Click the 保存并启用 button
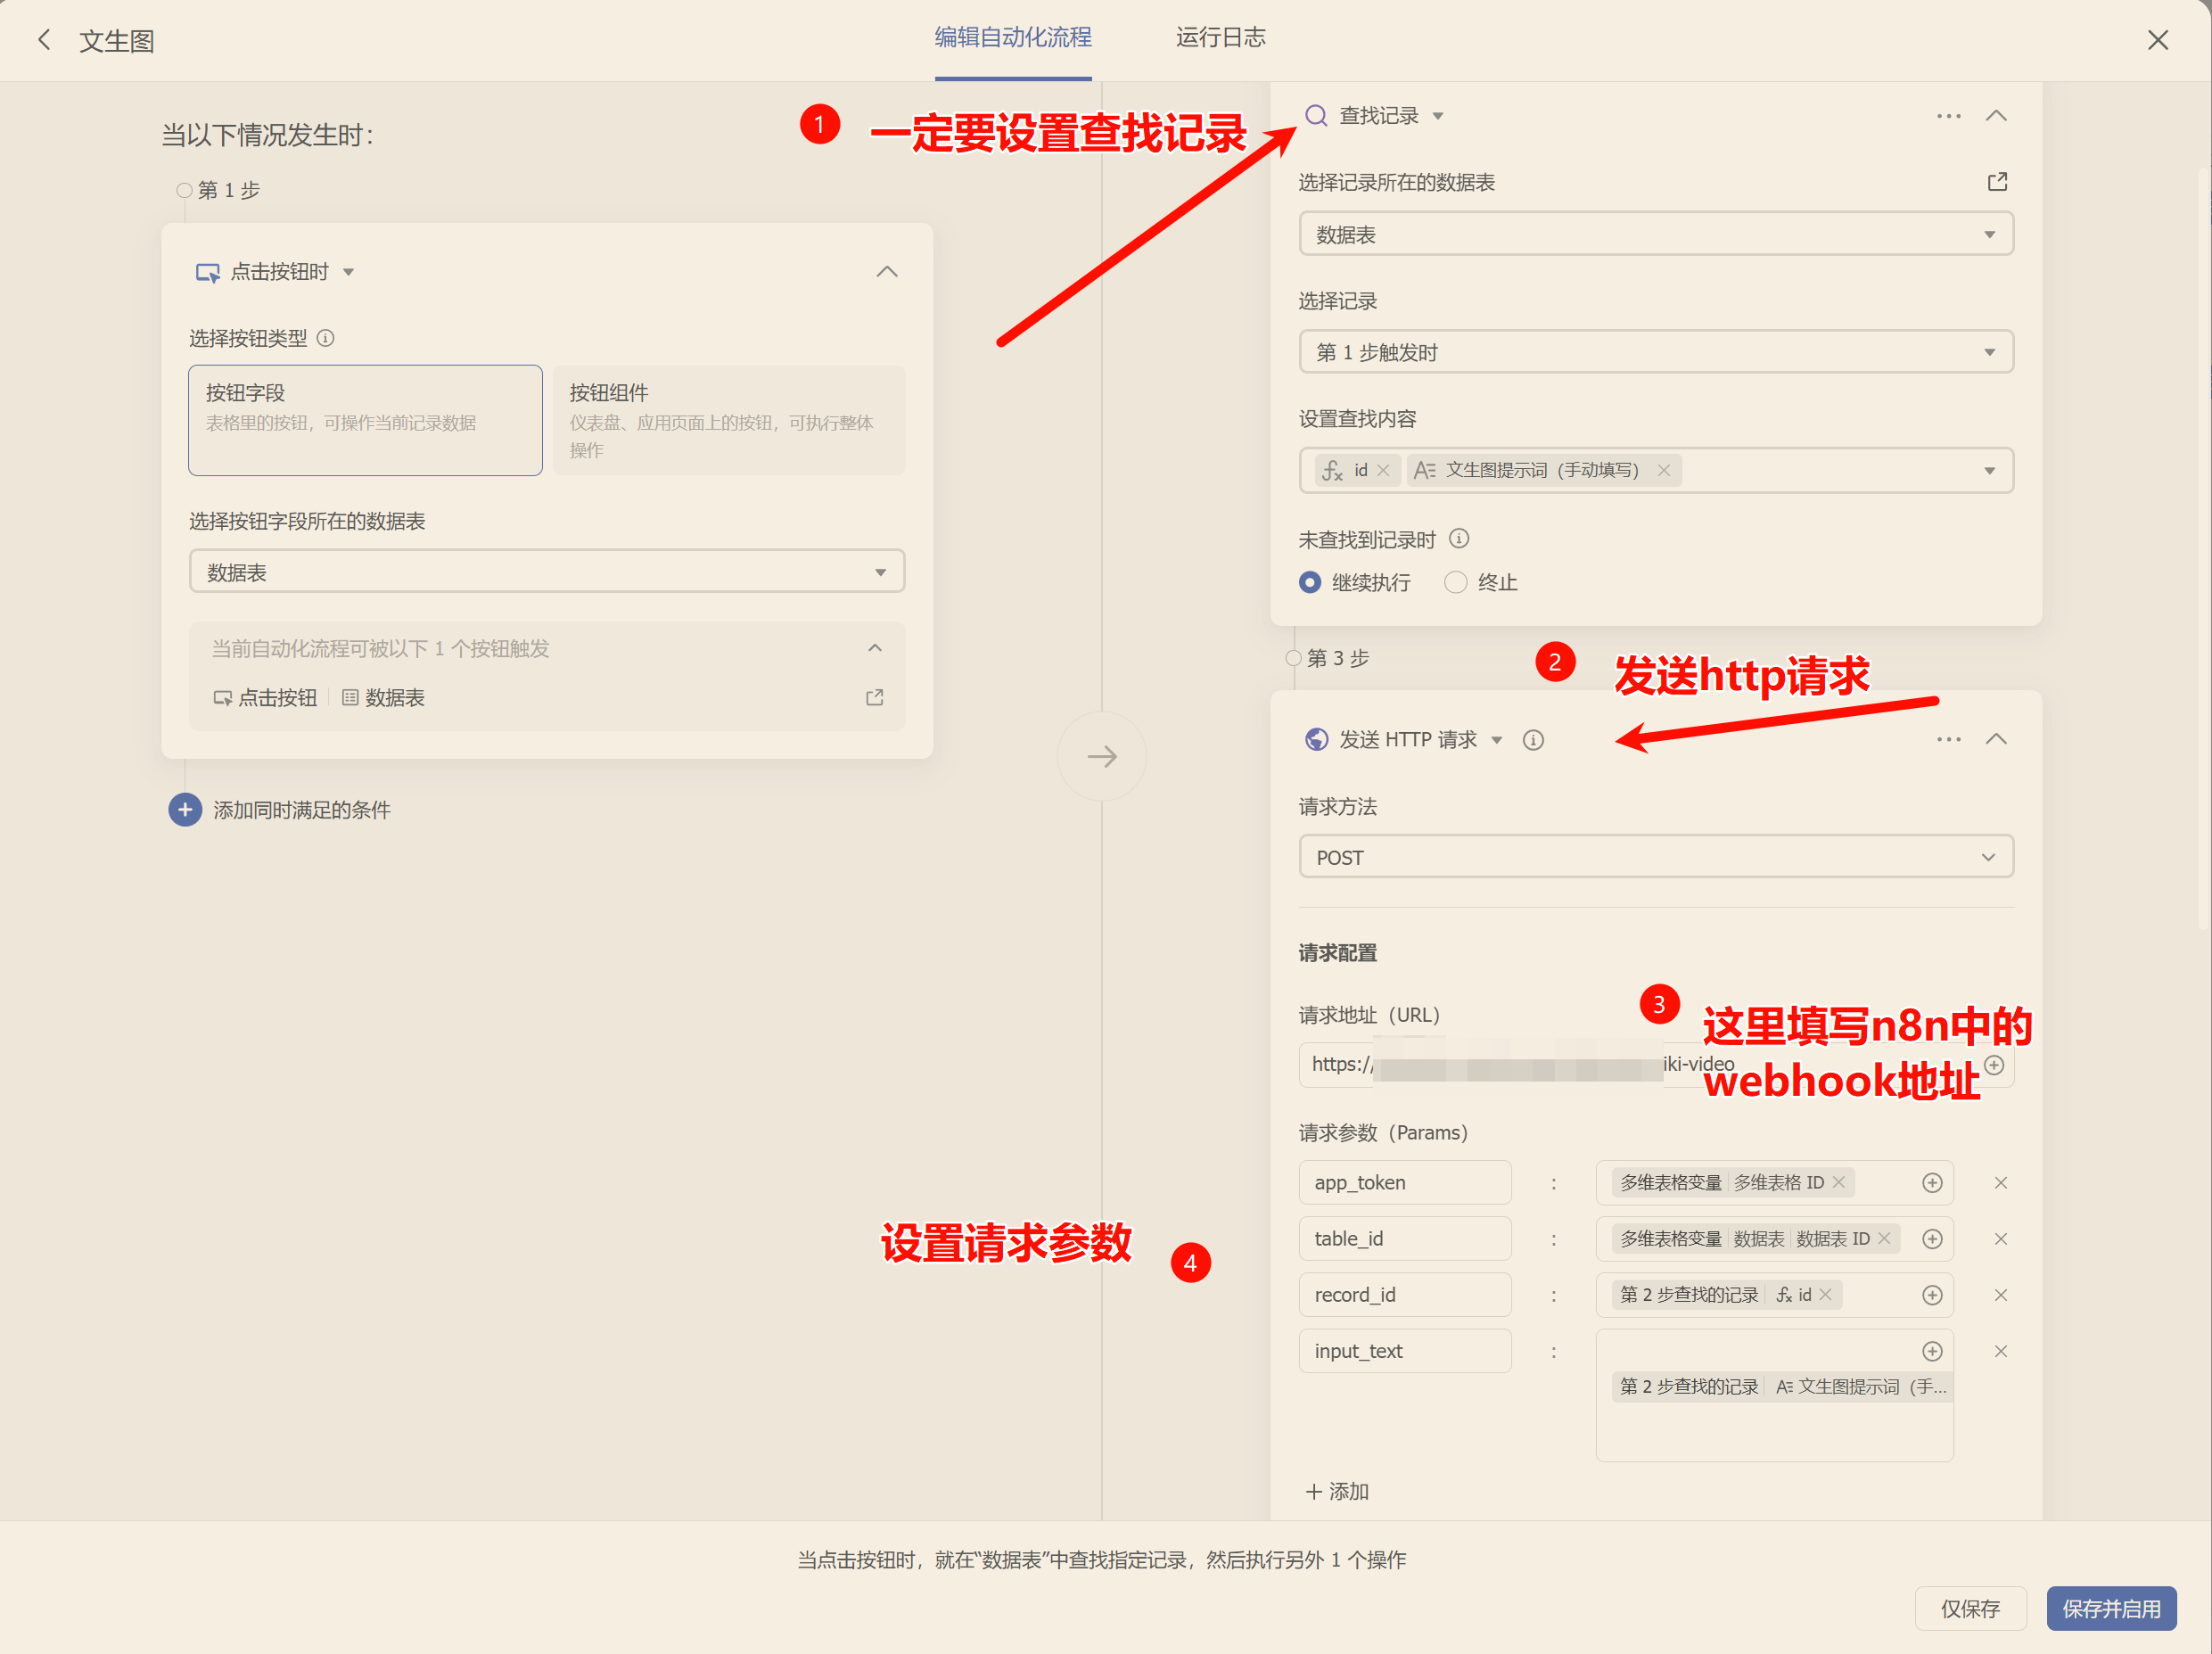 click(x=2111, y=1608)
